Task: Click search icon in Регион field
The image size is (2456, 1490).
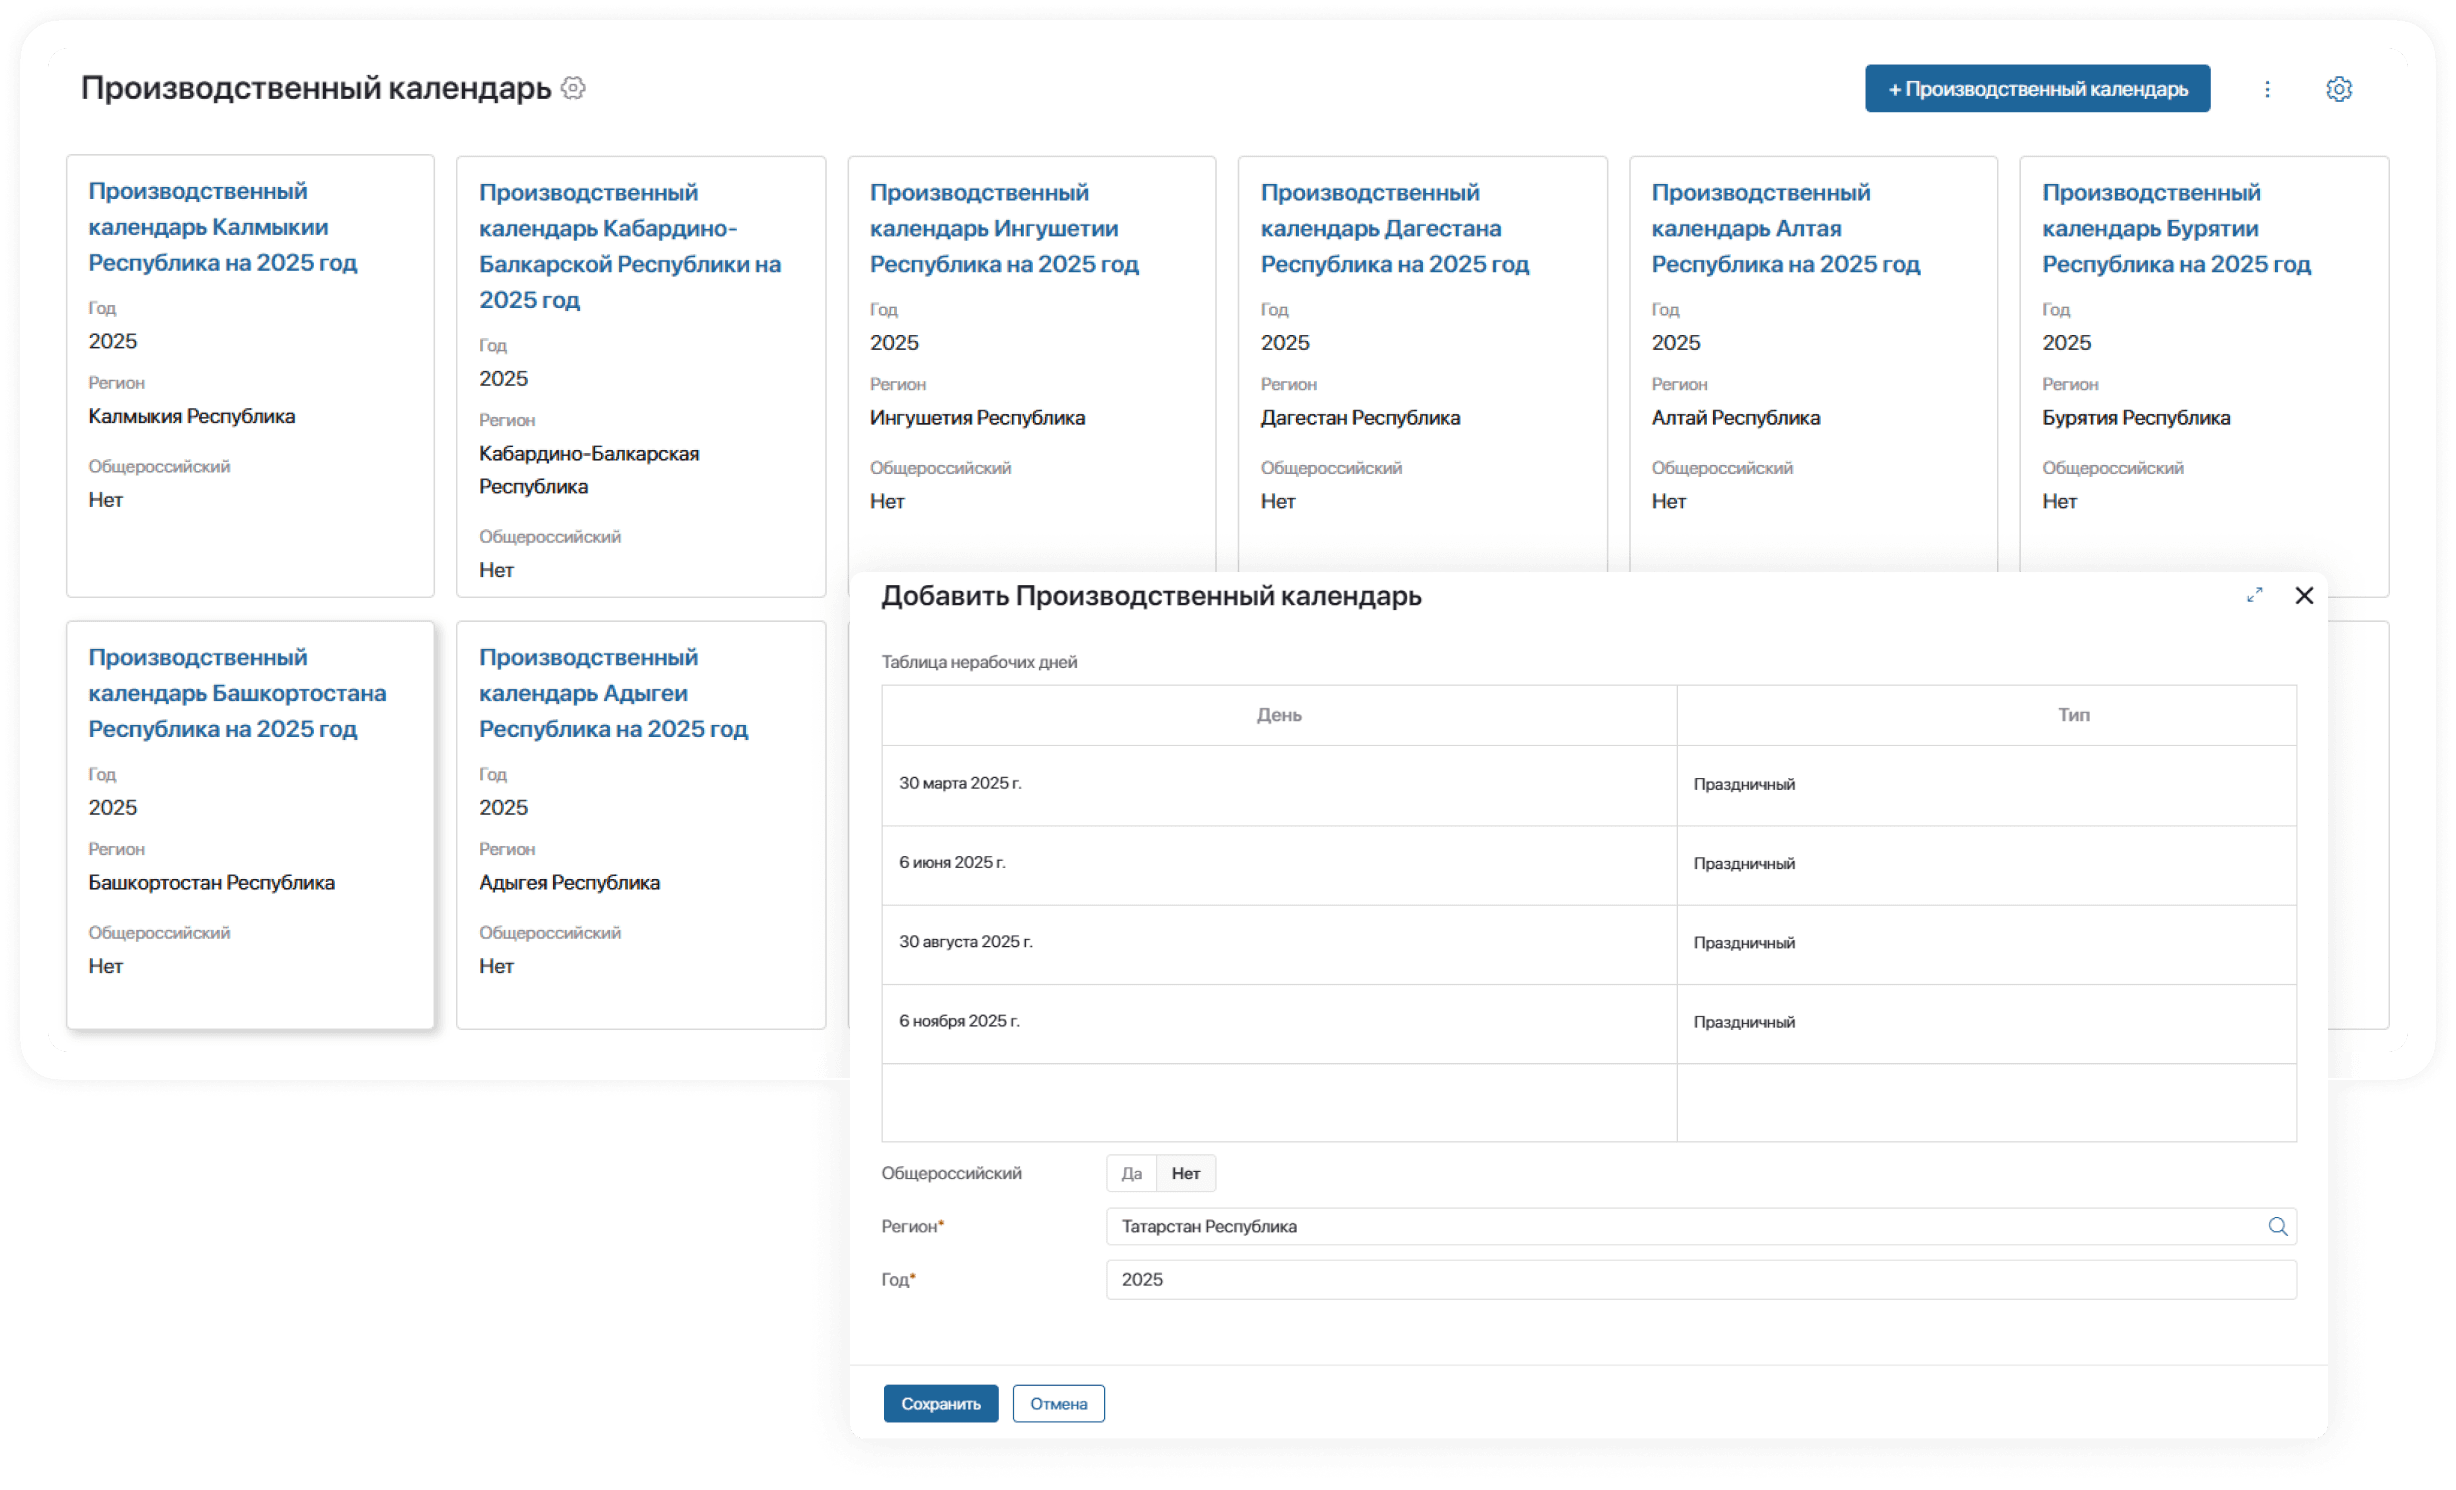Action: [2277, 1226]
